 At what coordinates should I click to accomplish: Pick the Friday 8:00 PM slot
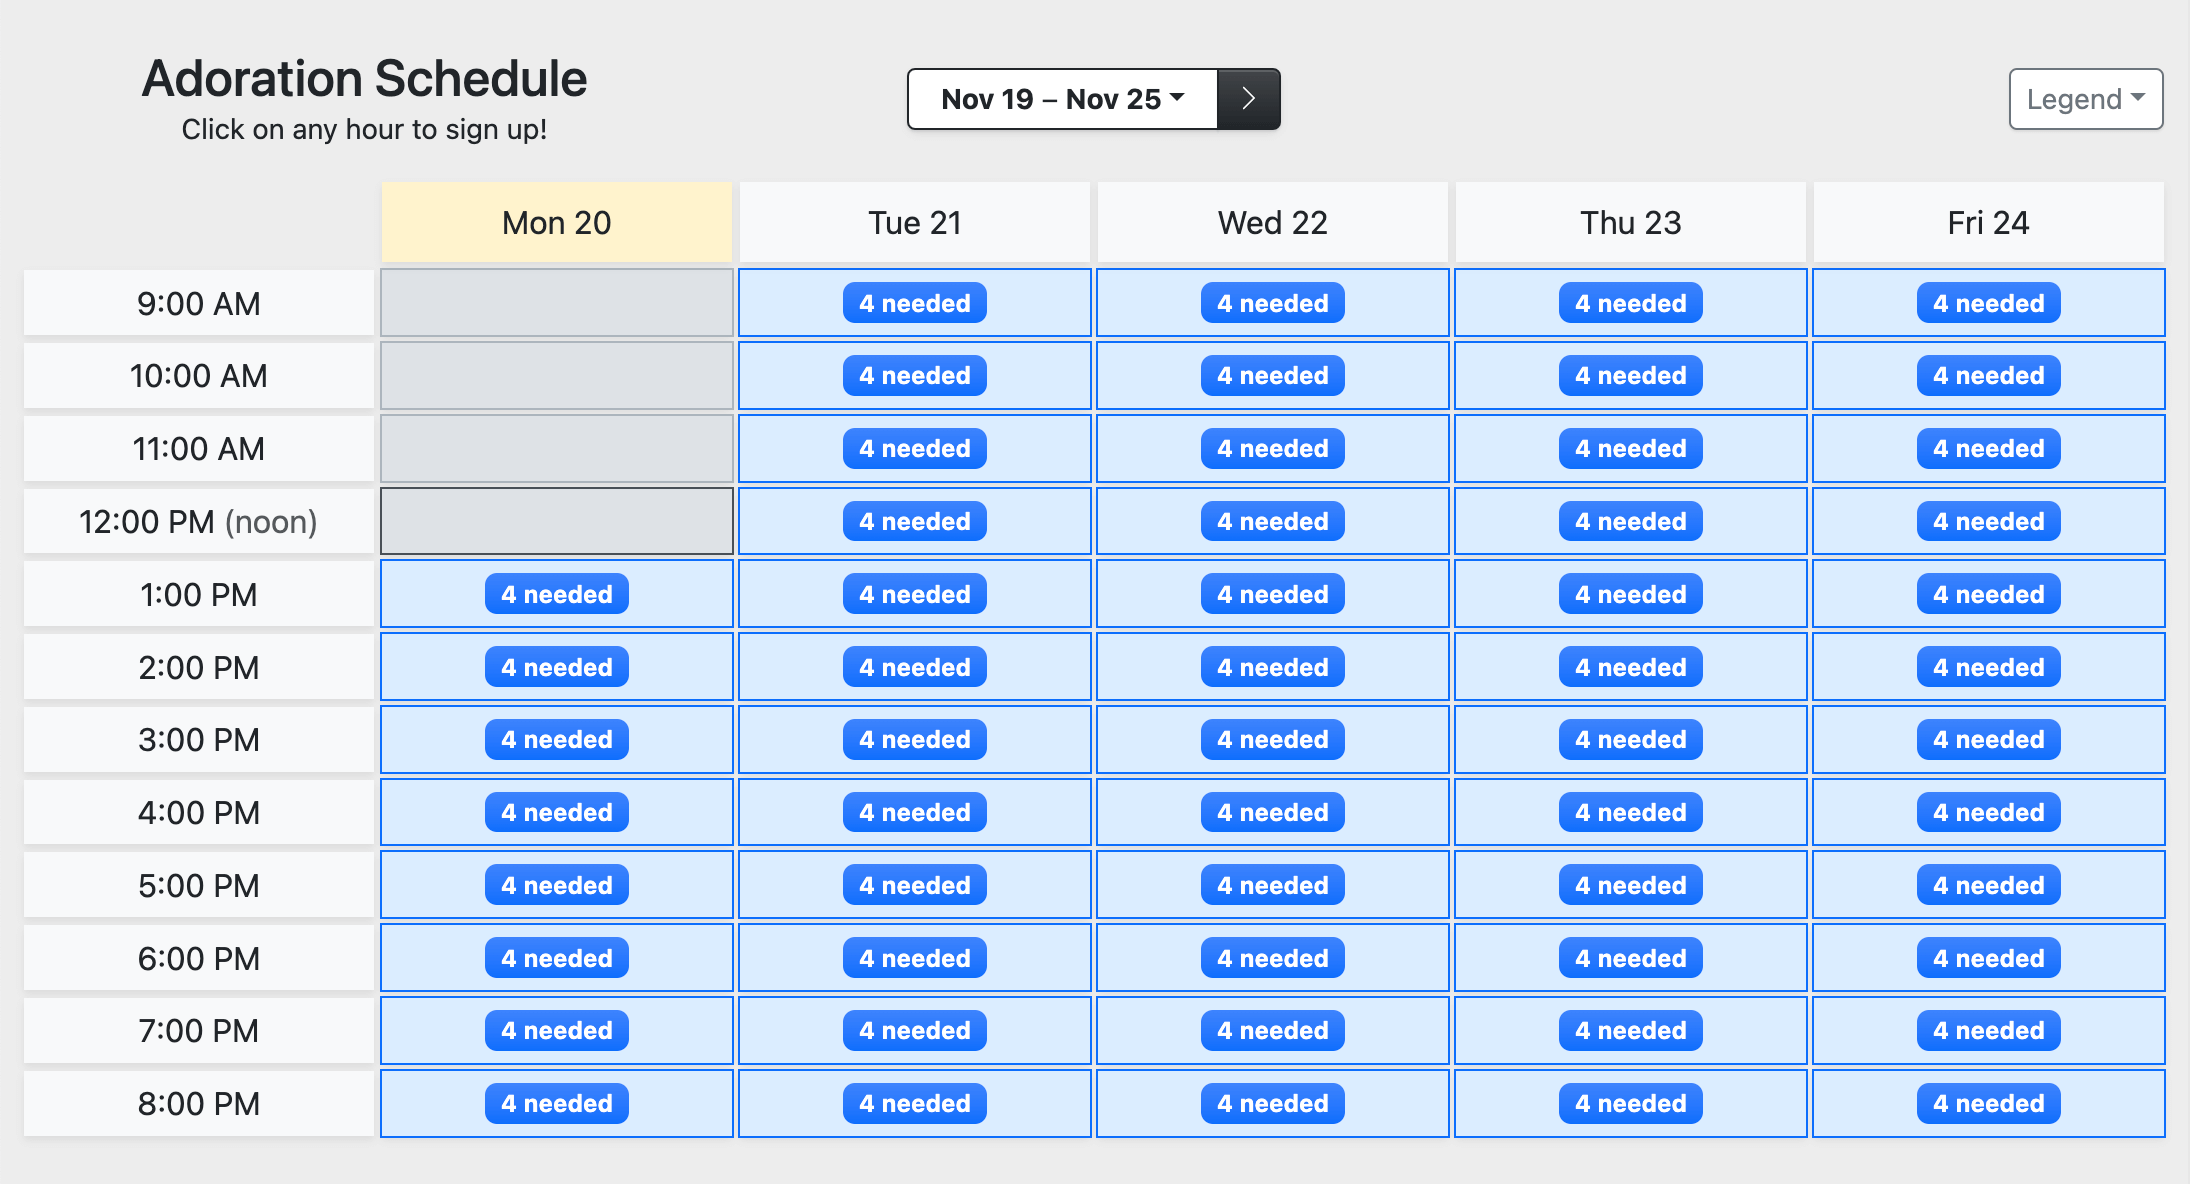click(1988, 1103)
